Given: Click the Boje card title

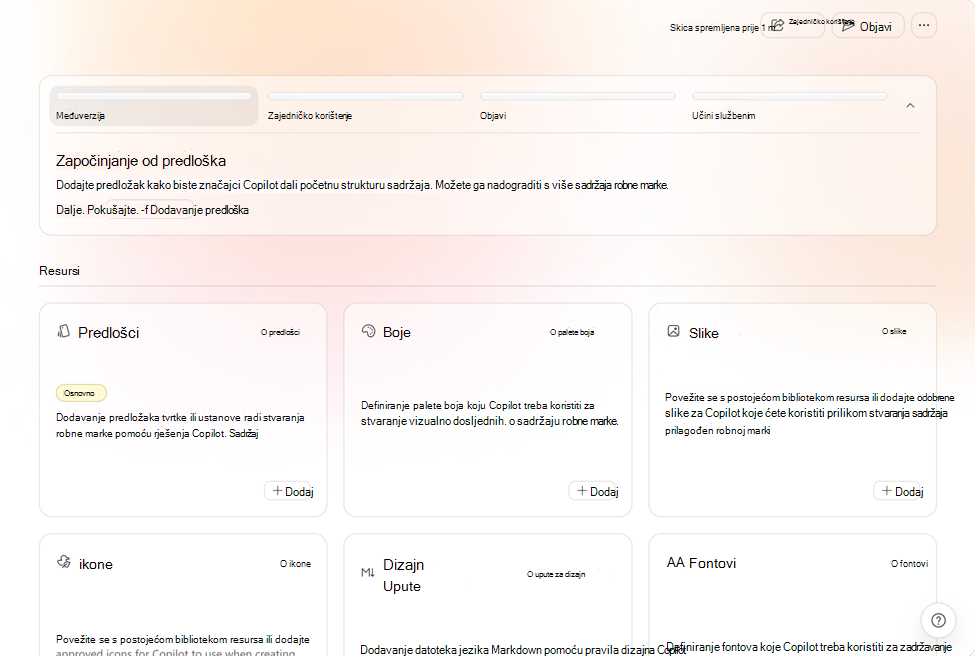Looking at the screenshot, I should pos(397,332).
